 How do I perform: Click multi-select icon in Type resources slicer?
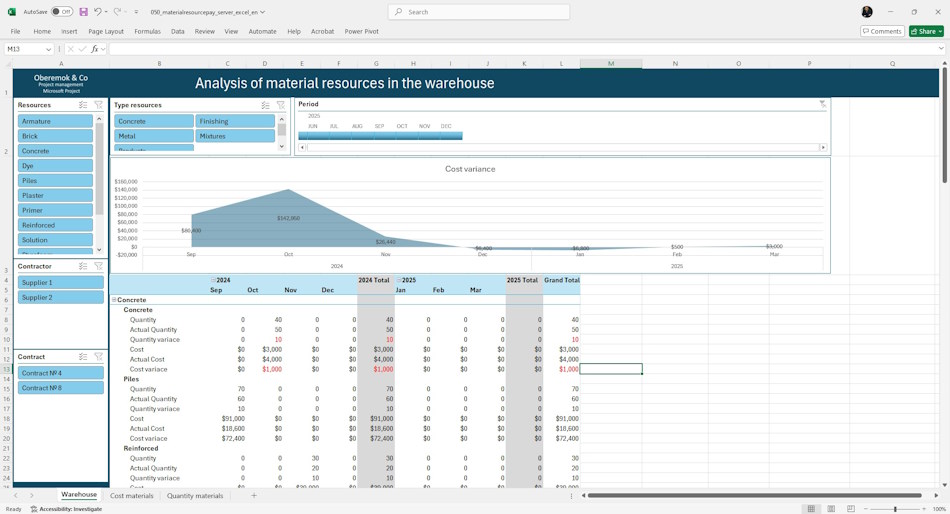click(265, 105)
